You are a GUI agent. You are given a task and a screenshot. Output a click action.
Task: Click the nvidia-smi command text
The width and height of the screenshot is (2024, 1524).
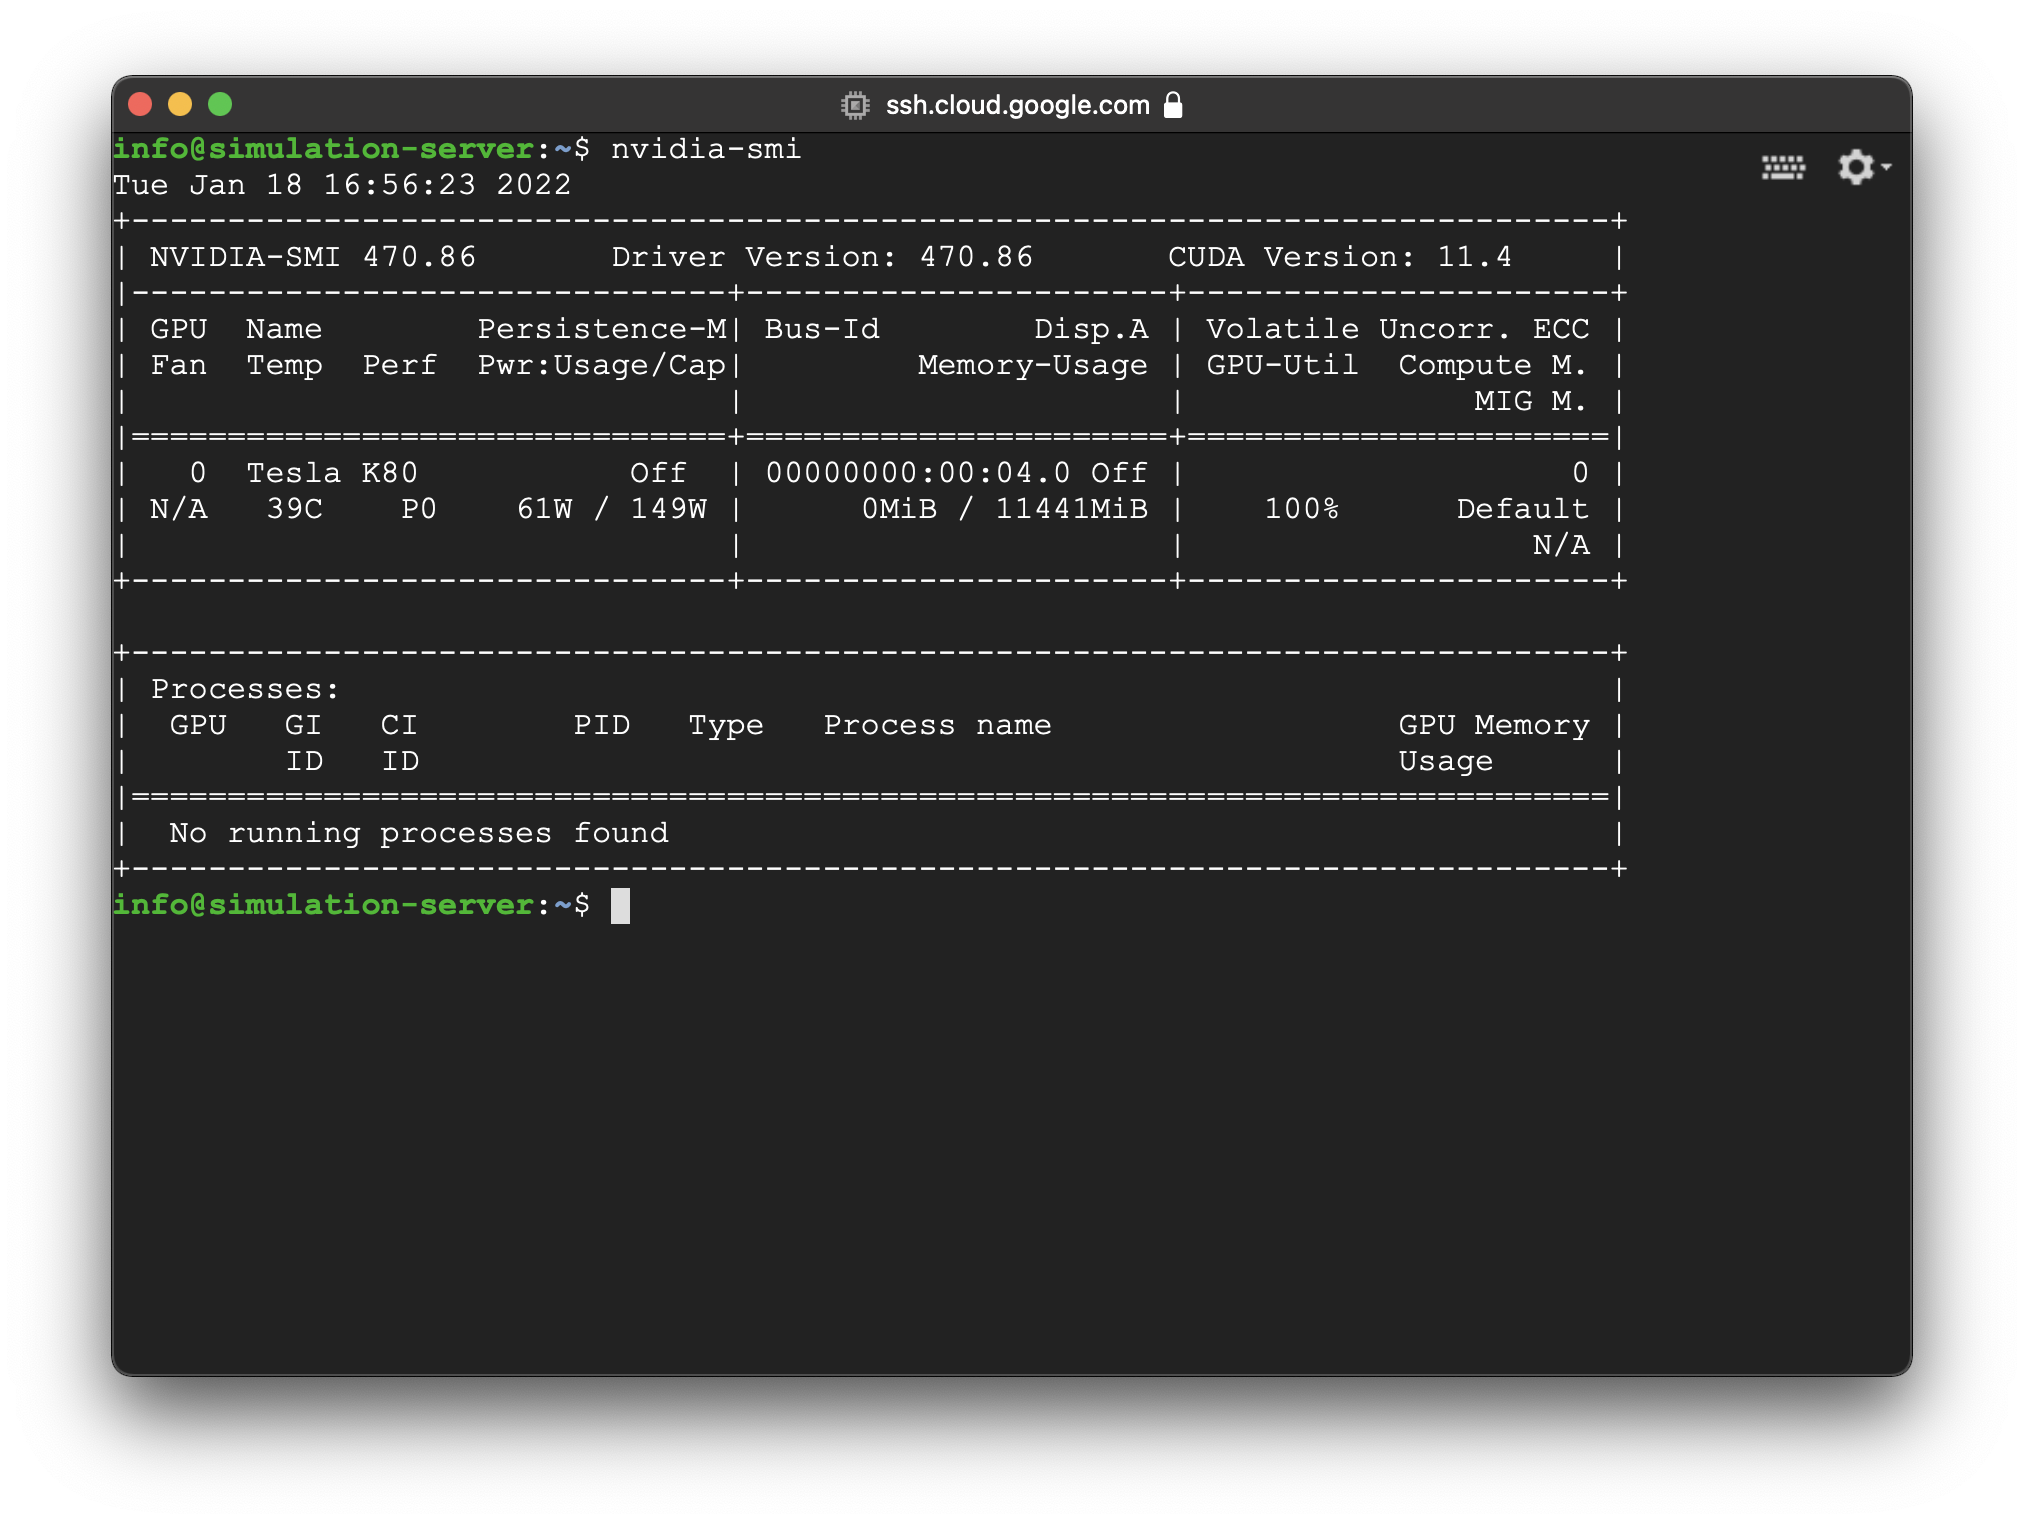pos(706,149)
